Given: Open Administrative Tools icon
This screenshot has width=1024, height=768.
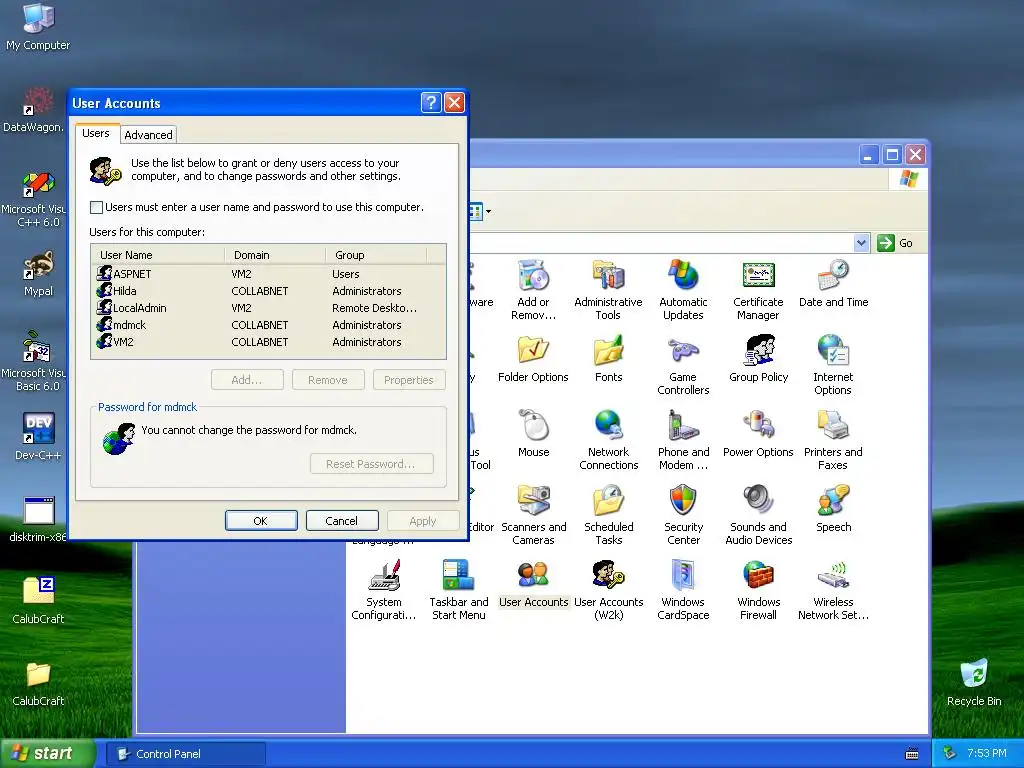Looking at the screenshot, I should pos(608,289).
